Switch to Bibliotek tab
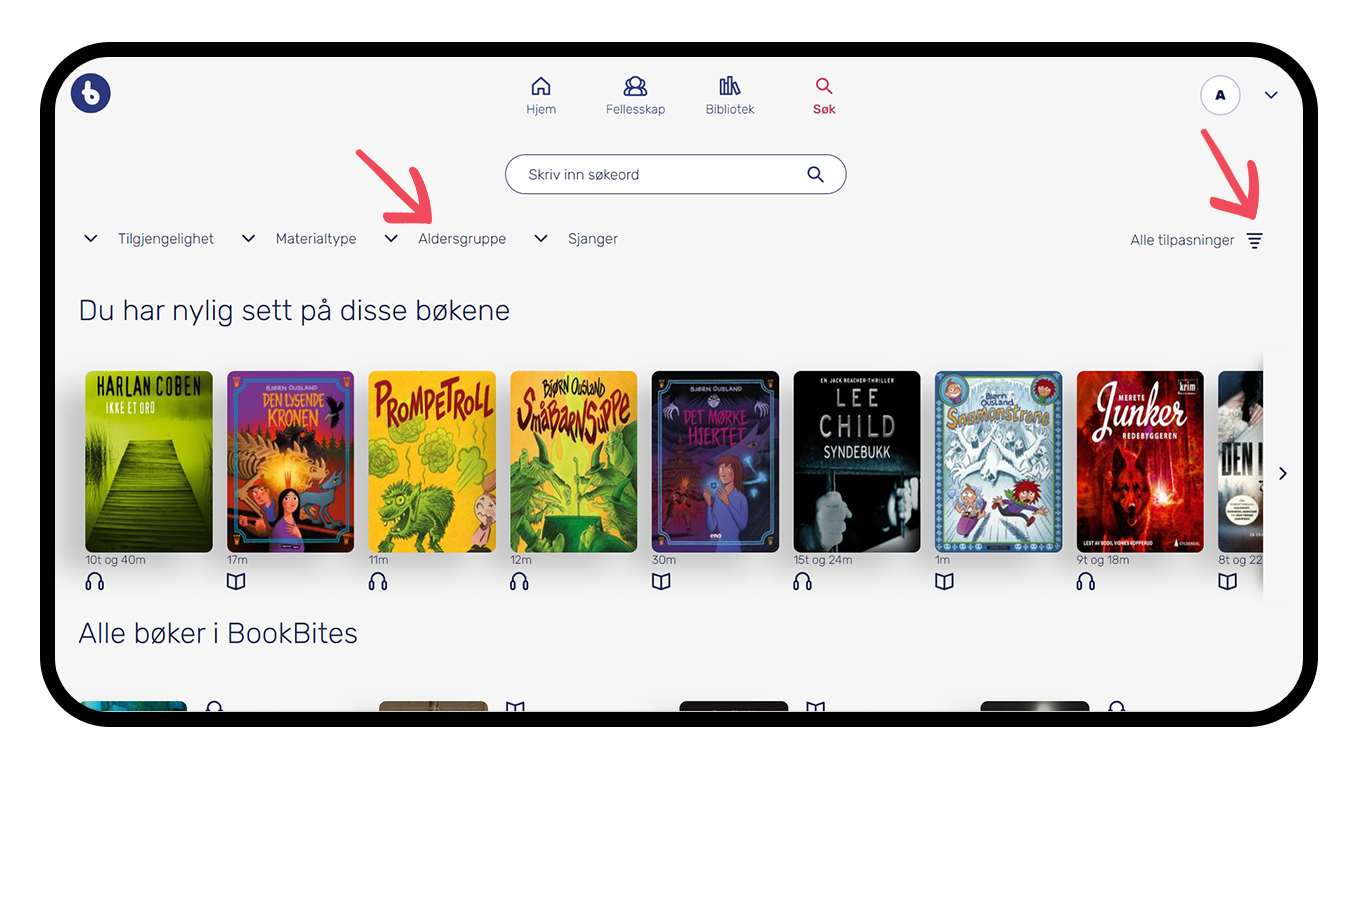 (x=730, y=96)
